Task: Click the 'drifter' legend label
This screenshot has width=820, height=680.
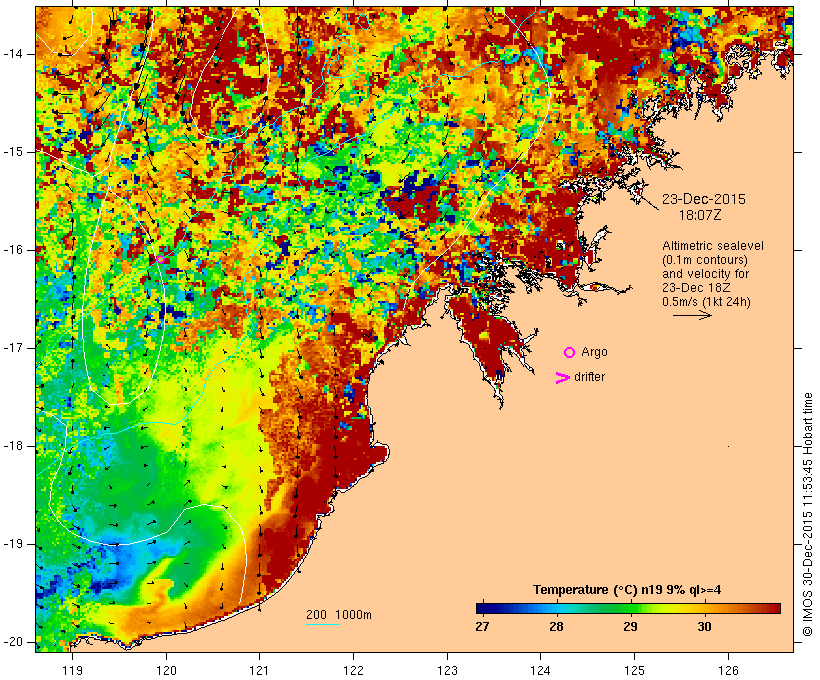Action: pyautogui.click(x=589, y=377)
